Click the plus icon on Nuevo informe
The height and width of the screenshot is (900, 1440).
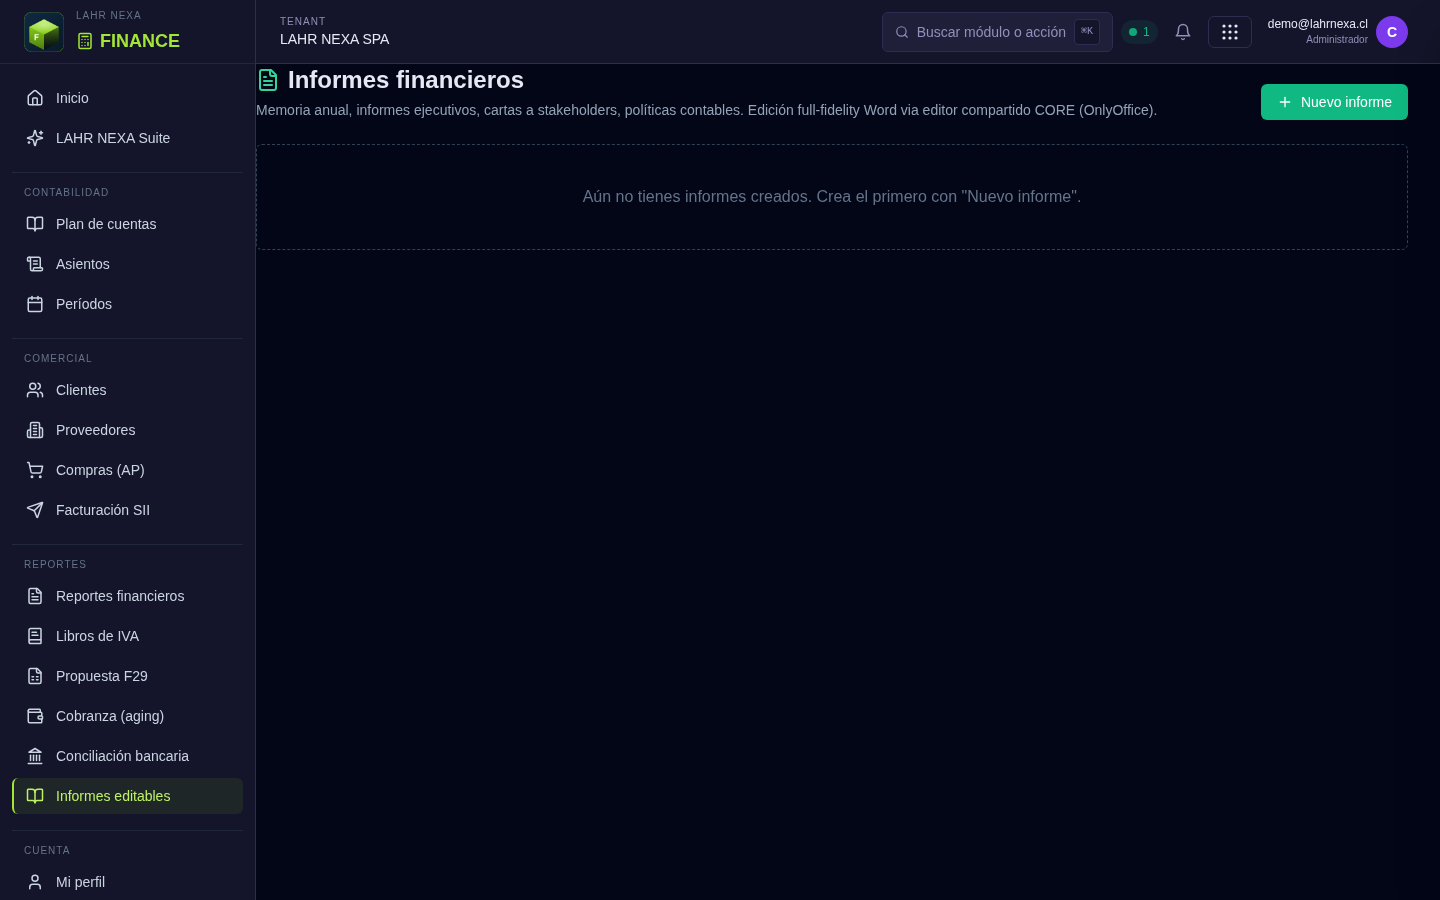[1285, 102]
